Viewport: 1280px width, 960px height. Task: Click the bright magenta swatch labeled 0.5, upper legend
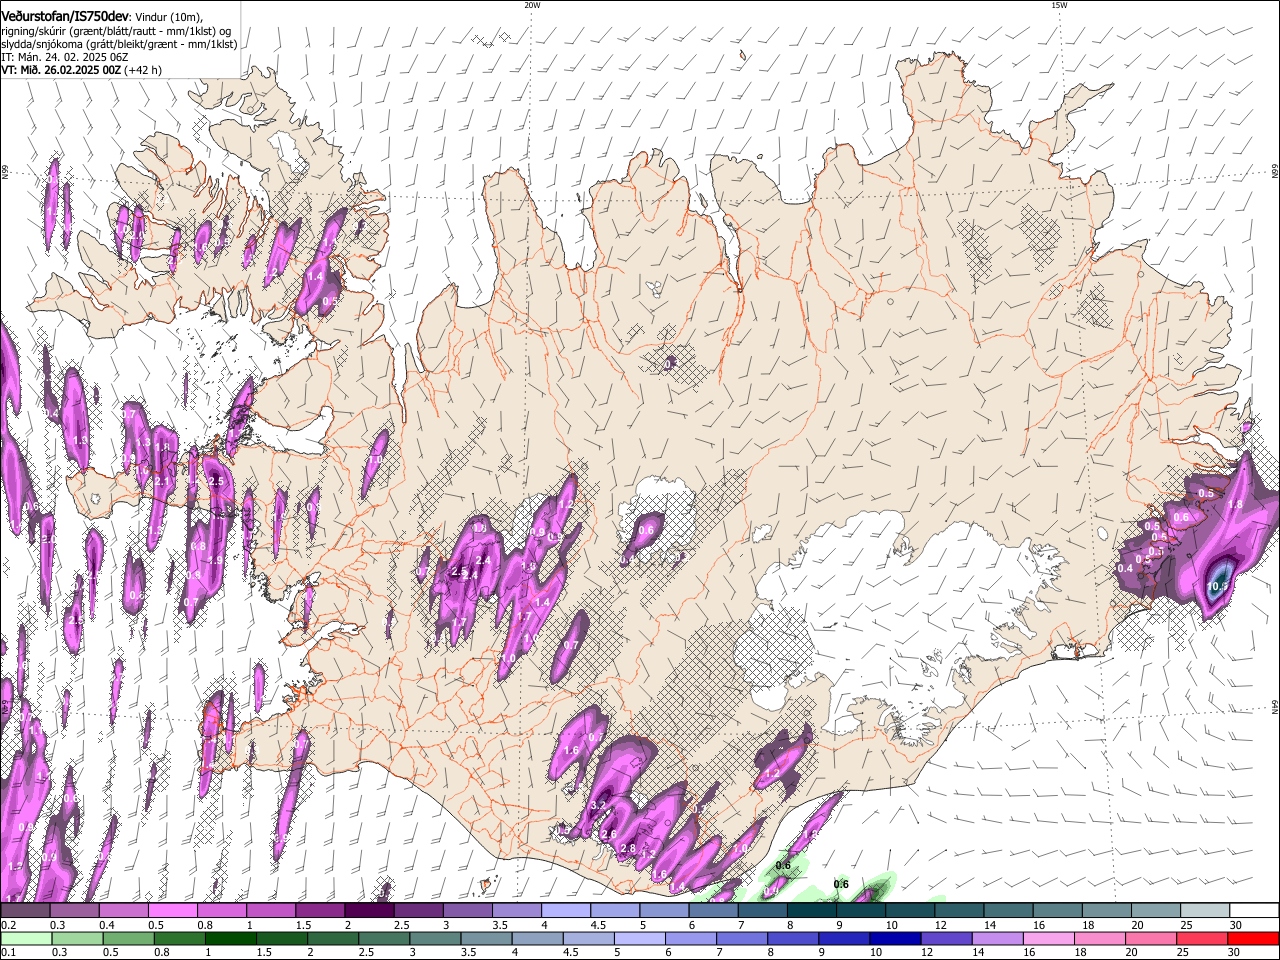coord(172,911)
